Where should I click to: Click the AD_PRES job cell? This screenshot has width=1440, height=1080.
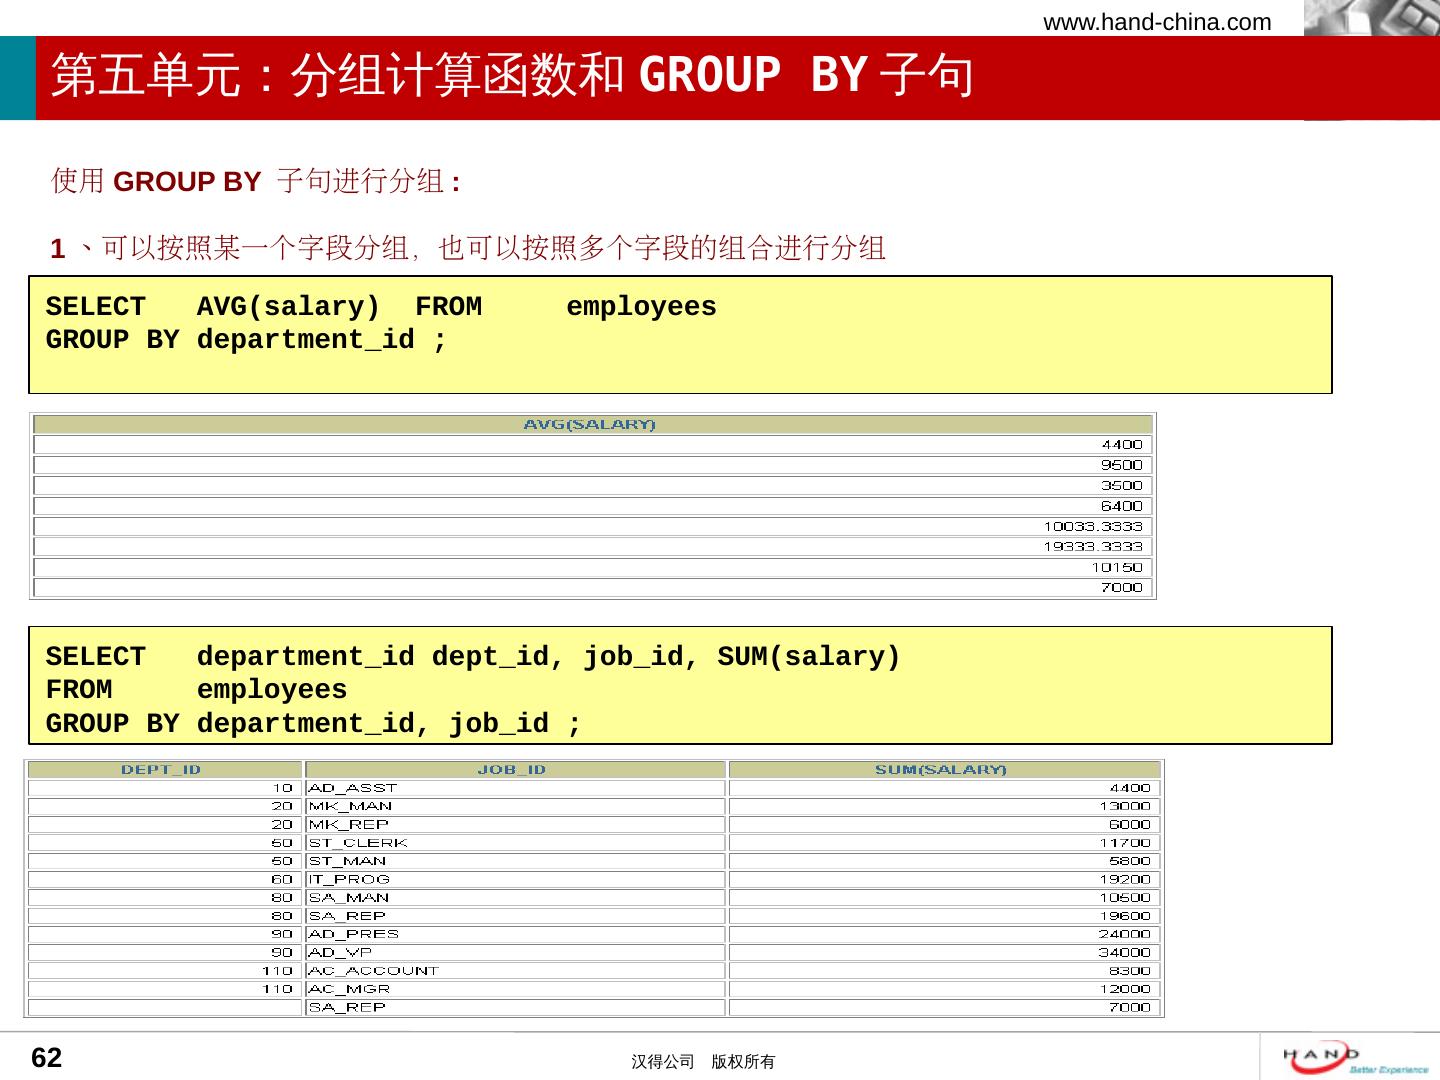(x=515, y=934)
